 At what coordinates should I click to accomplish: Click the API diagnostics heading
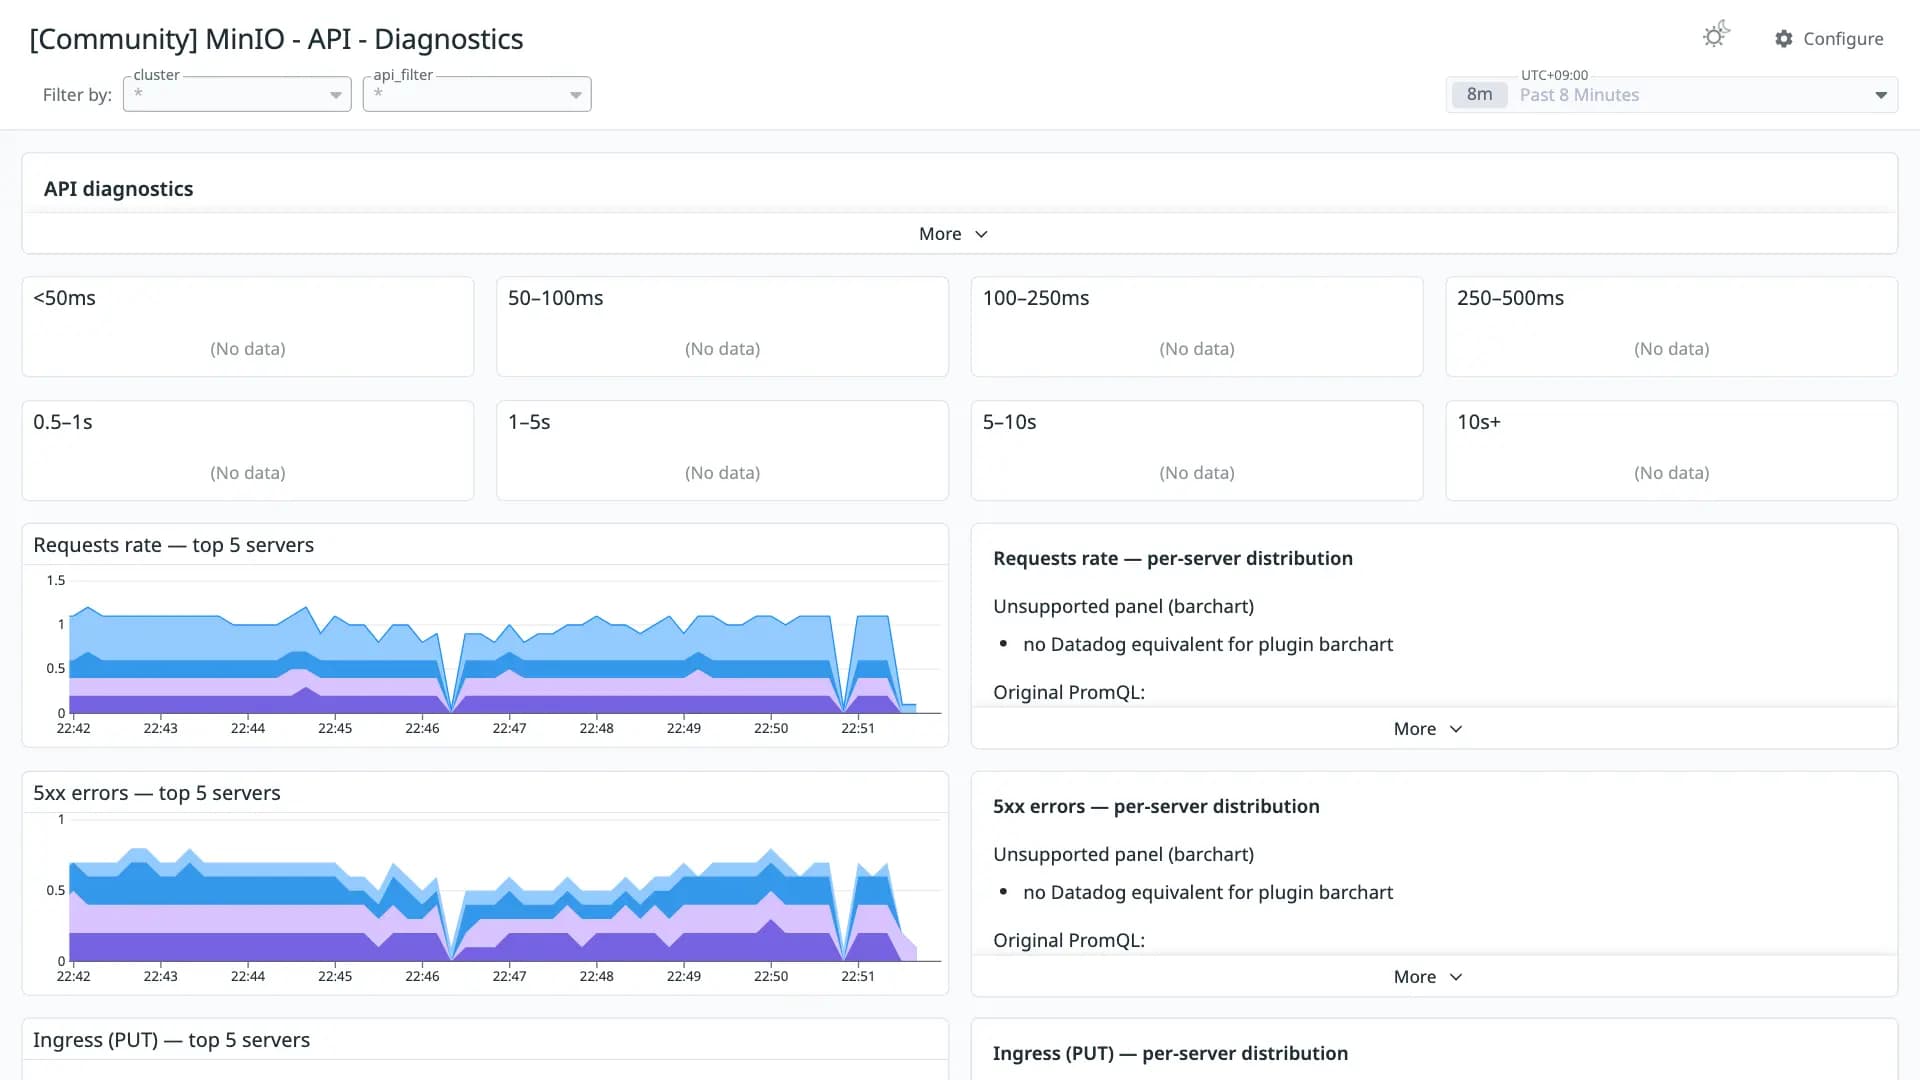(118, 189)
